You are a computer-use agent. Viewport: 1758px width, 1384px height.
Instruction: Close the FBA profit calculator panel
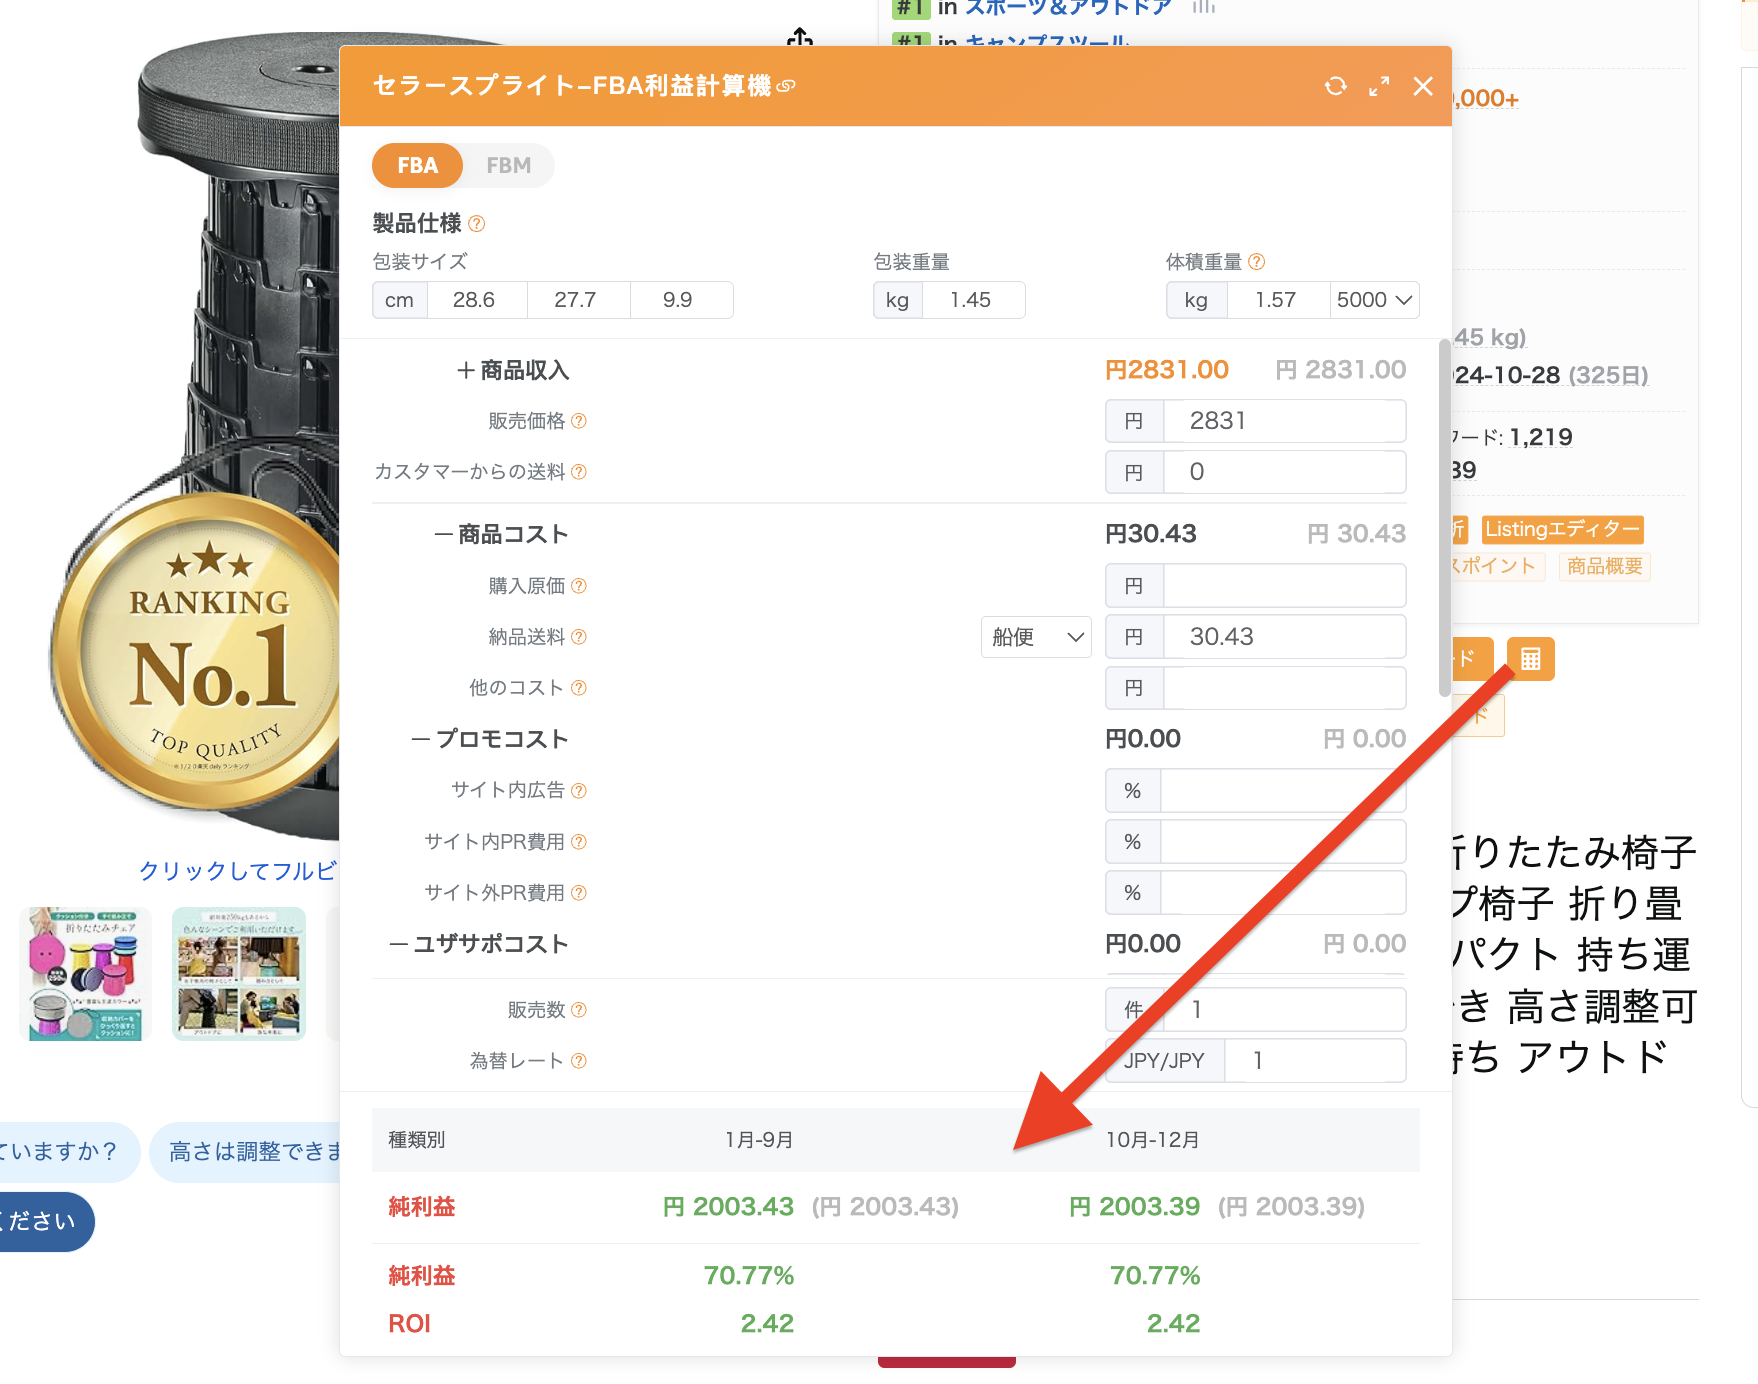(1423, 87)
